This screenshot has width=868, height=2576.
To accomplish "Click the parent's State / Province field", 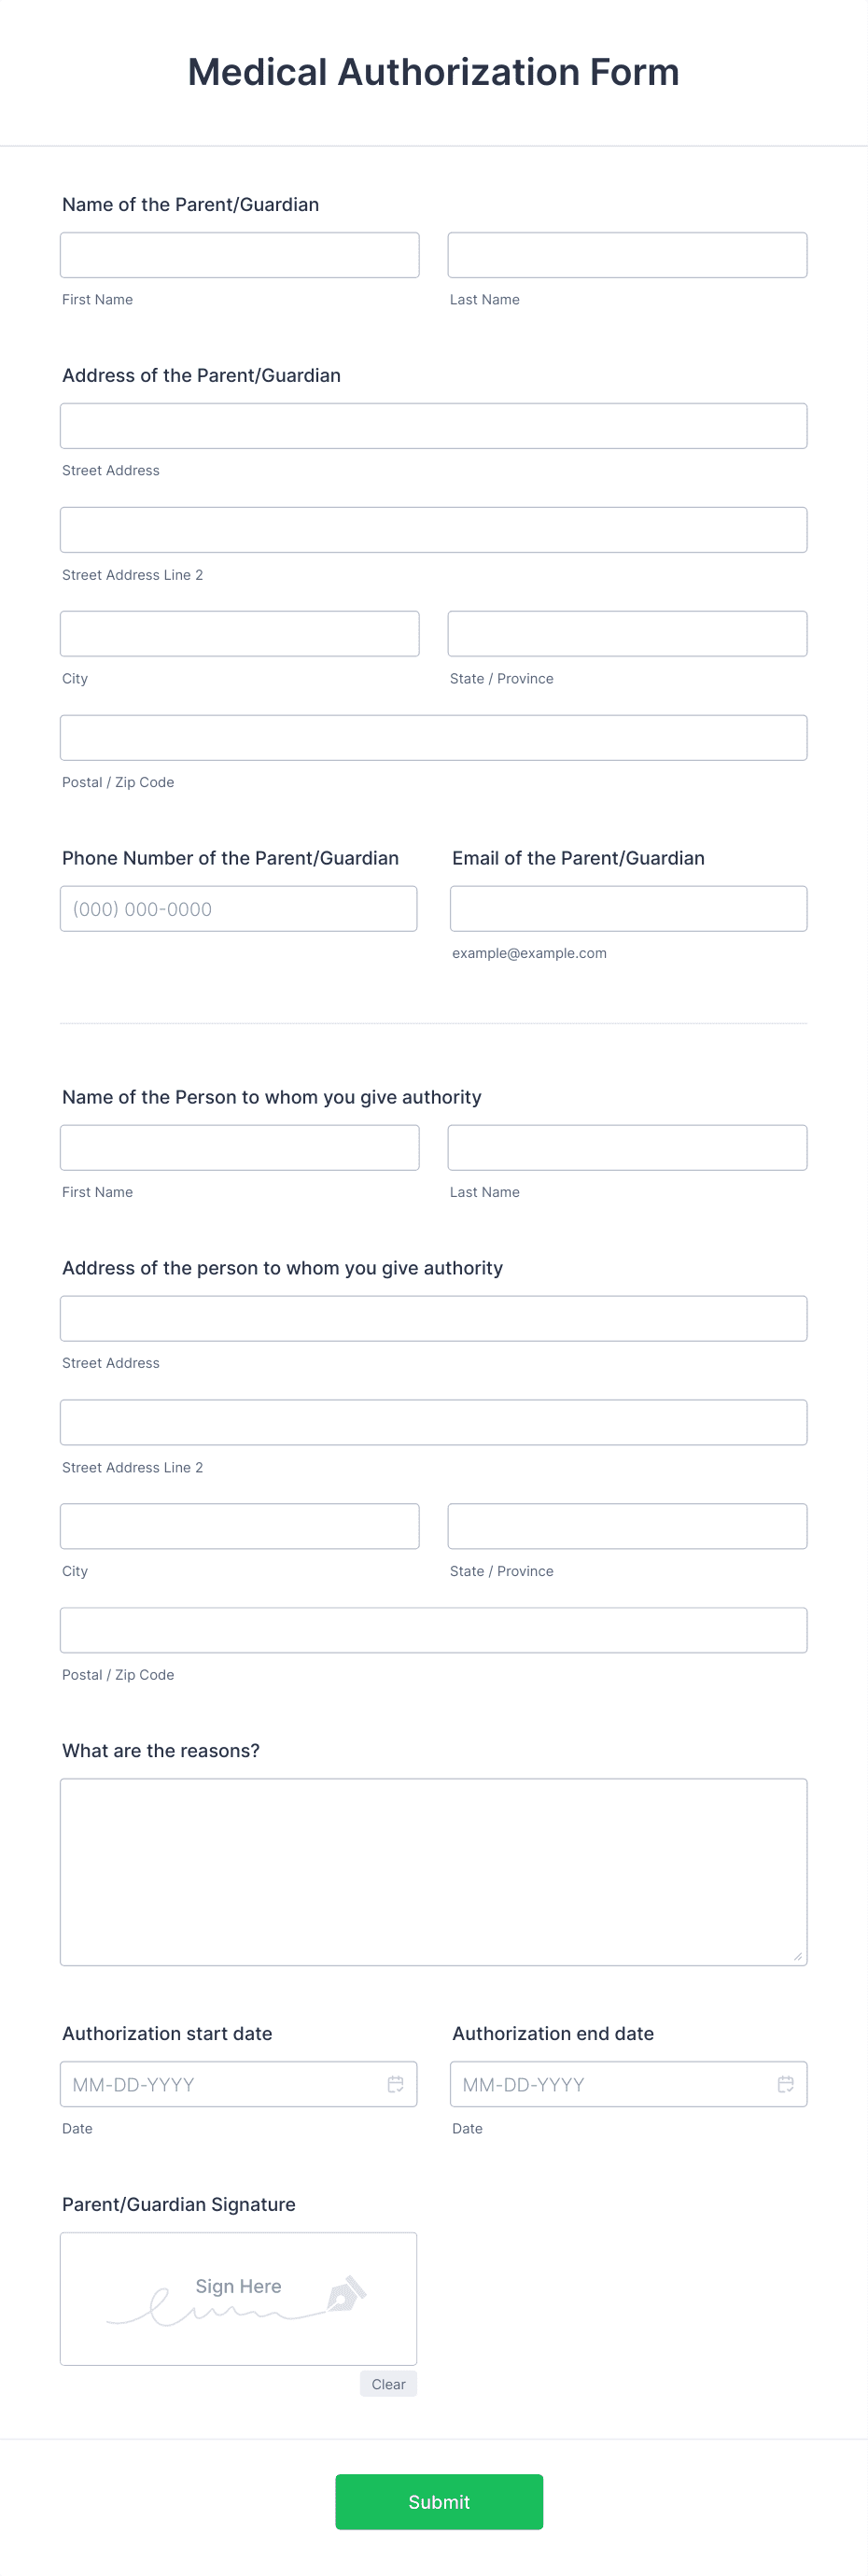I will coord(627,633).
